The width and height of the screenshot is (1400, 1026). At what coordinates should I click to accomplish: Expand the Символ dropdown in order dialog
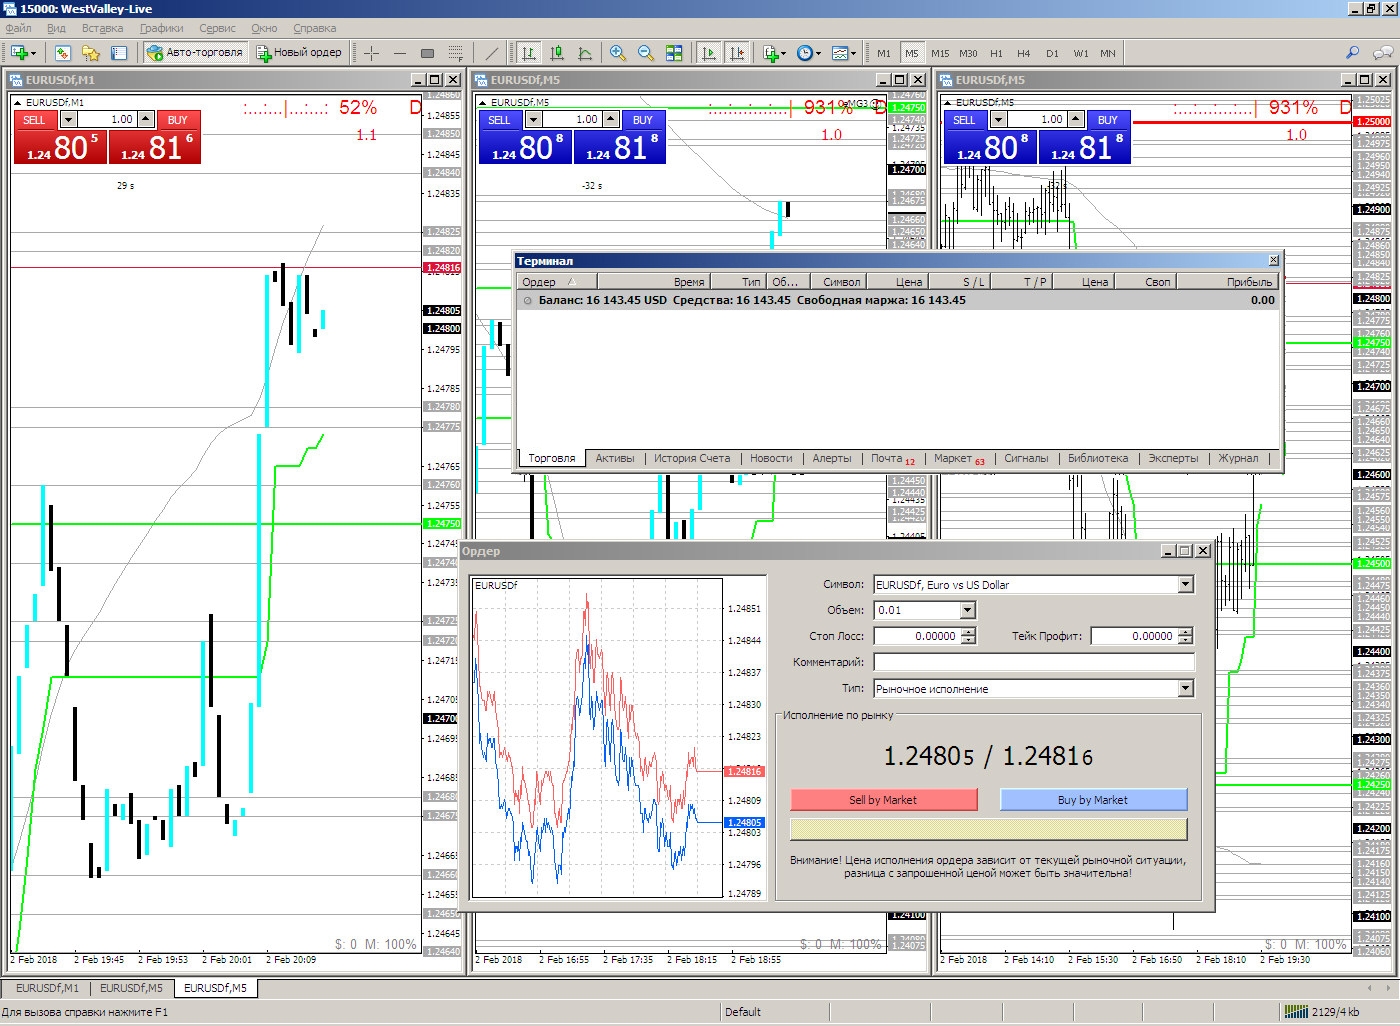coord(1185,585)
